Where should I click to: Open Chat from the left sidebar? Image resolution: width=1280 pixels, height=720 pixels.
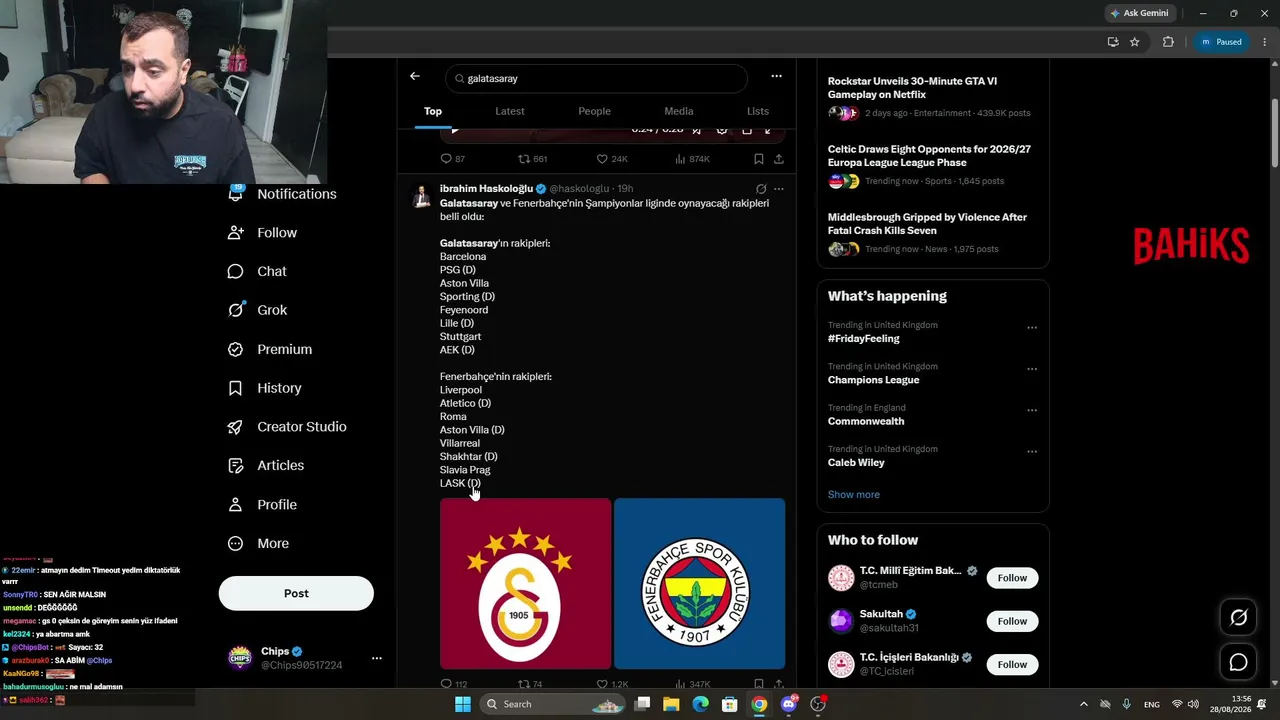[257, 271]
